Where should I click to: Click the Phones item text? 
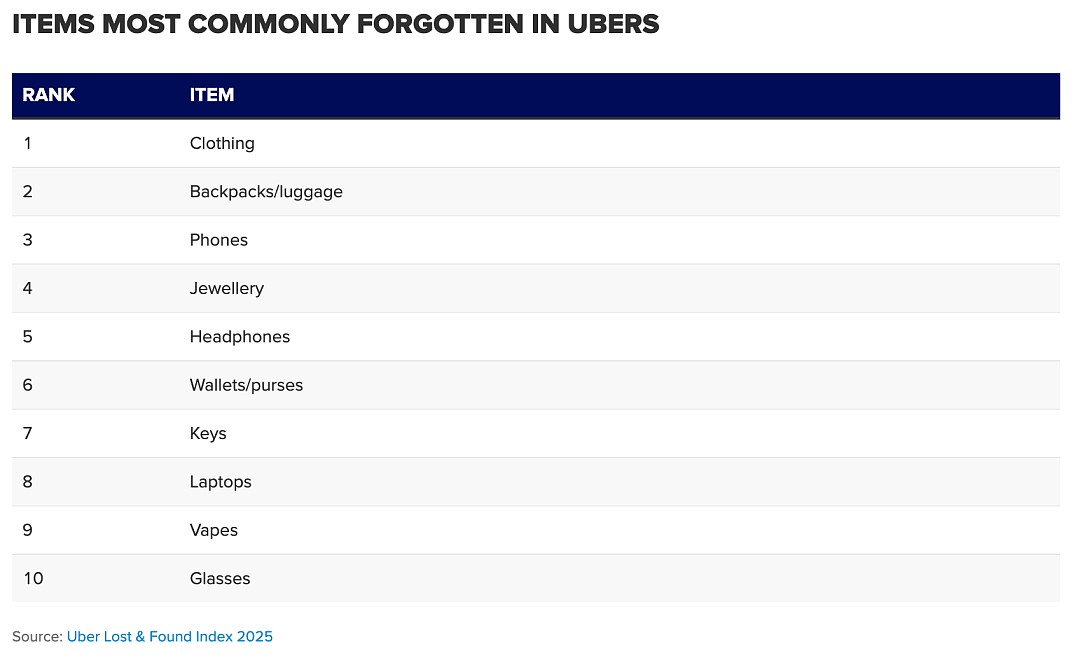pyautogui.click(x=218, y=240)
